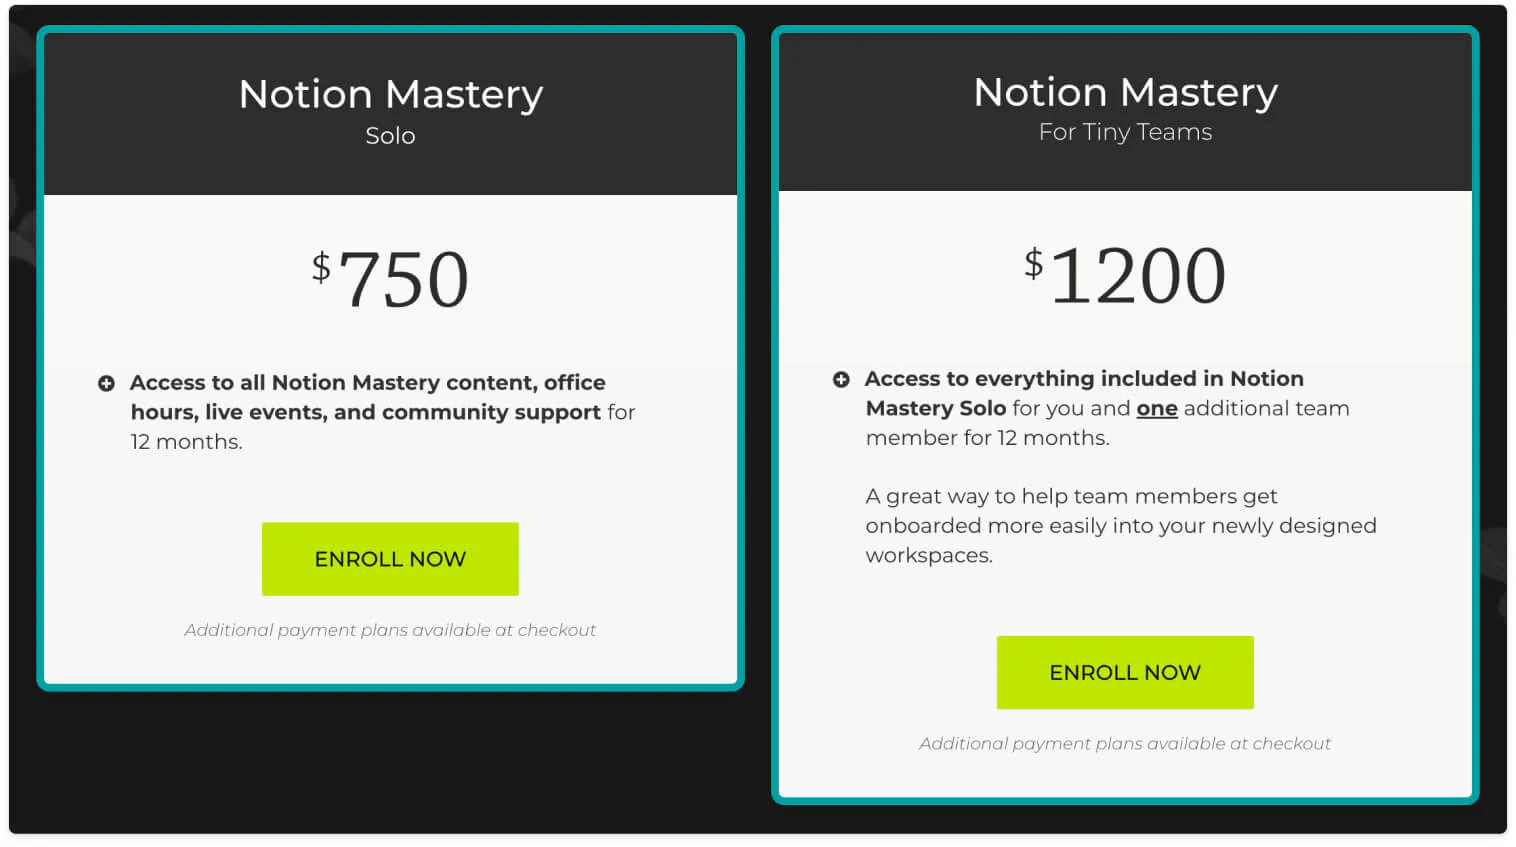Select the Notion Mastery heading above For Tiny Teams
This screenshot has height=847, width=1516.
(1126, 92)
